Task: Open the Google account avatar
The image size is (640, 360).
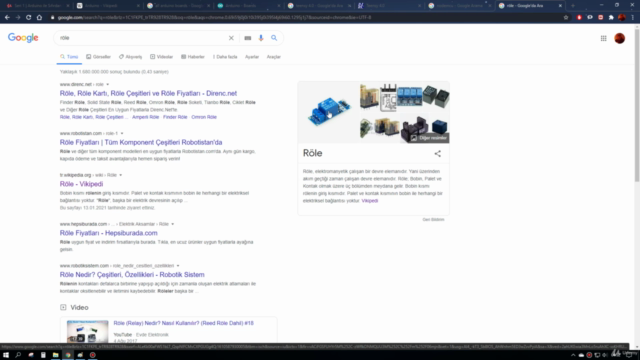Action: pyautogui.click(x=620, y=38)
